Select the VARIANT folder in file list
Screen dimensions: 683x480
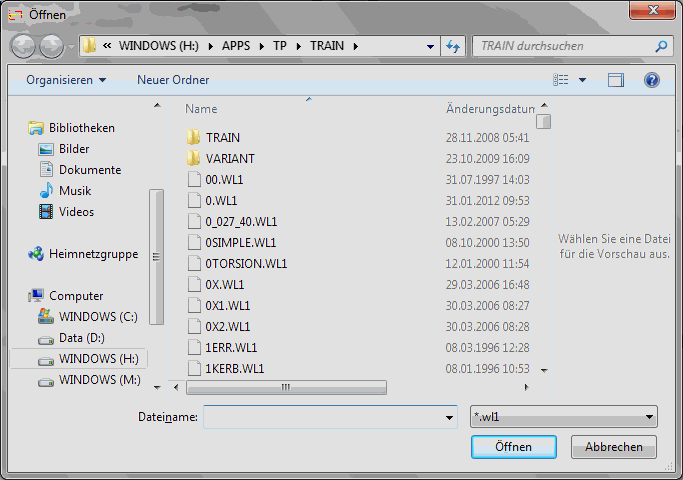[x=229, y=158]
